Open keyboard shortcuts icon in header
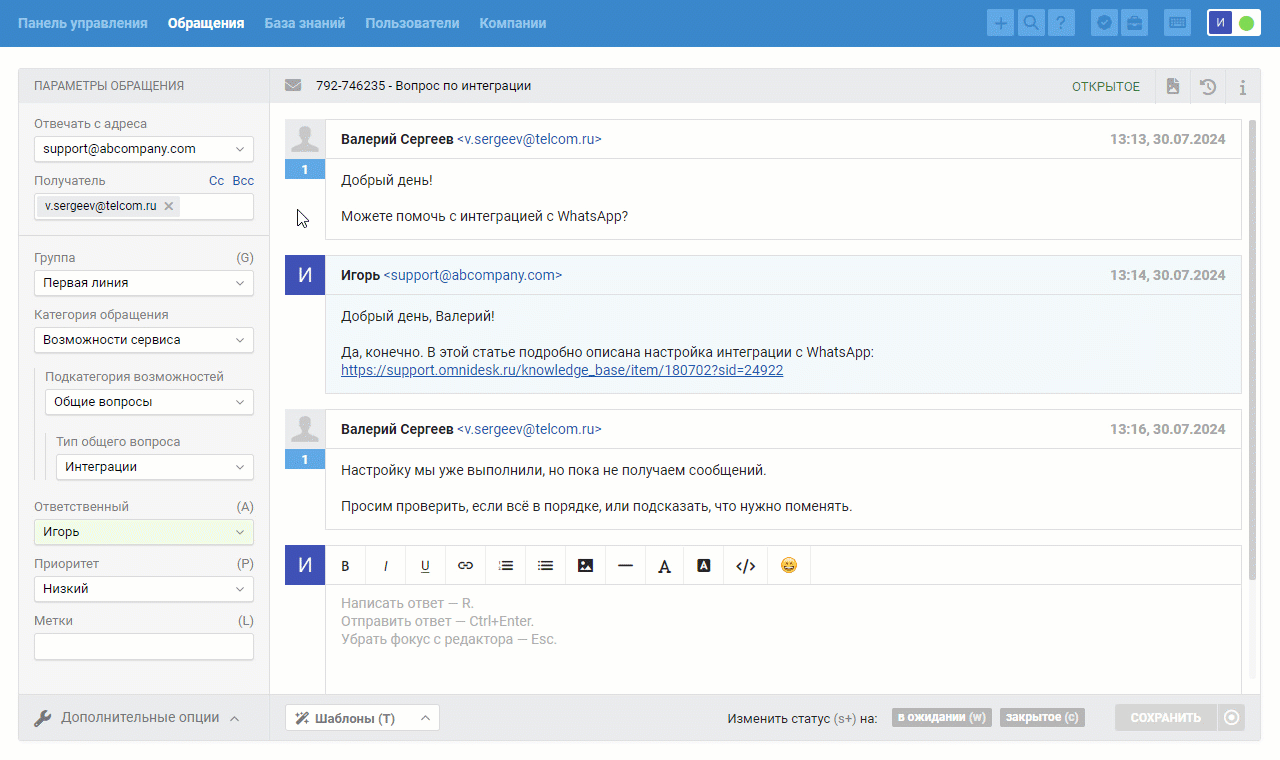The width and height of the screenshot is (1280, 760). [1178, 23]
